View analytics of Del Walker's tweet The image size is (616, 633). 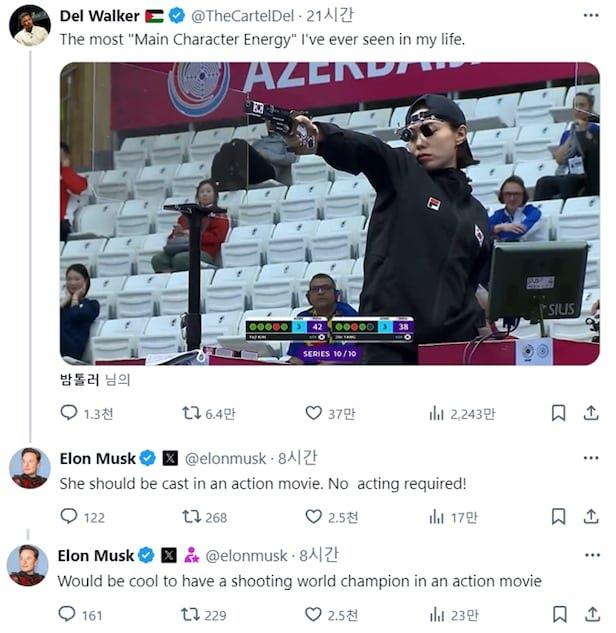click(x=436, y=413)
